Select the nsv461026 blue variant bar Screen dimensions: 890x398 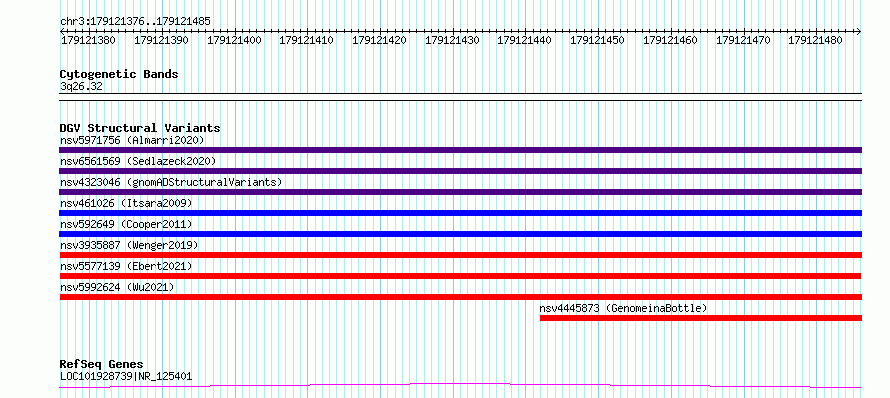[x=460, y=213]
